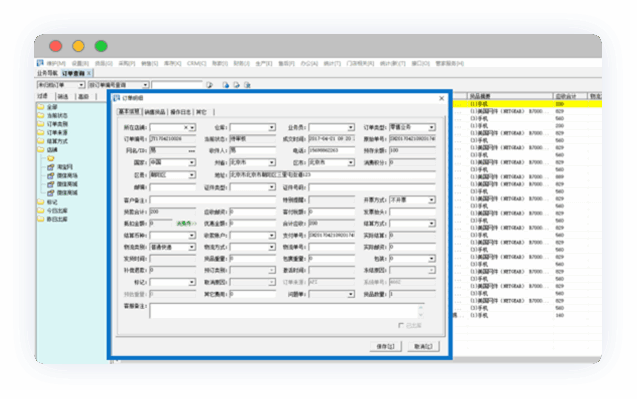Open the 问题单 dropdown
The image size is (637, 399).
coord(351,294)
